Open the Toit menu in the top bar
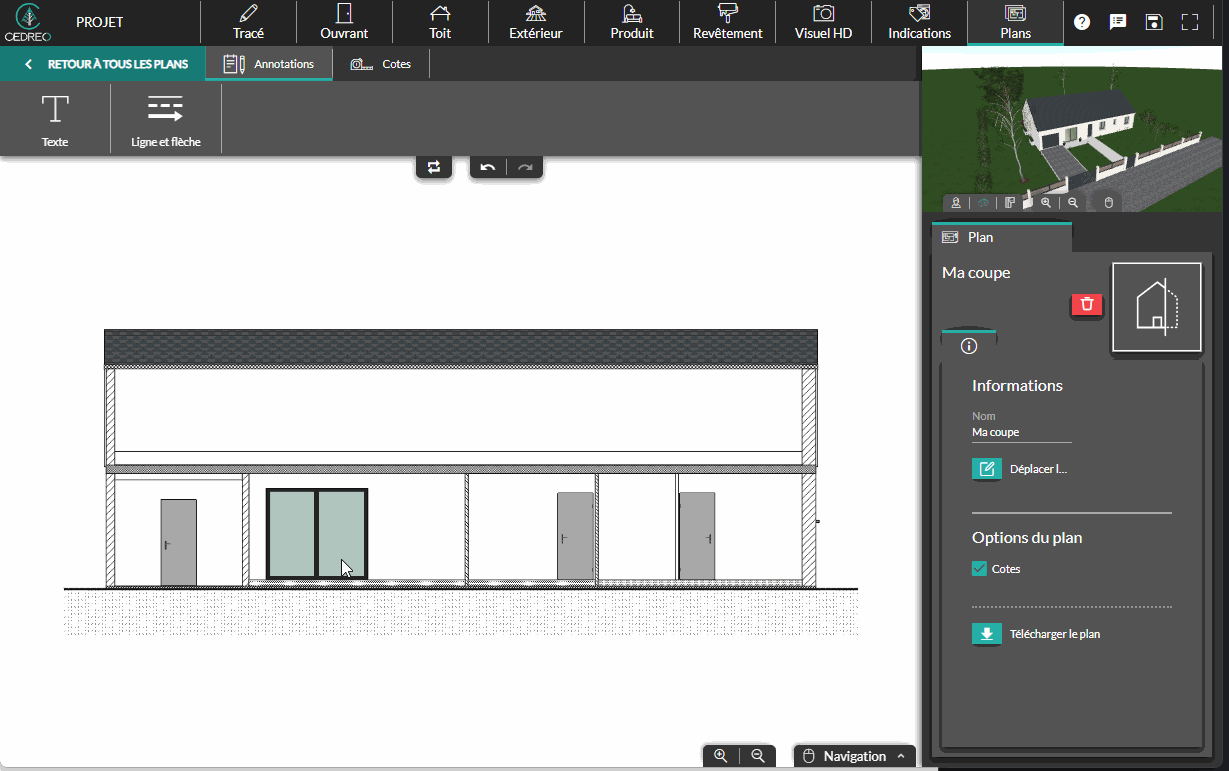 tap(440, 22)
